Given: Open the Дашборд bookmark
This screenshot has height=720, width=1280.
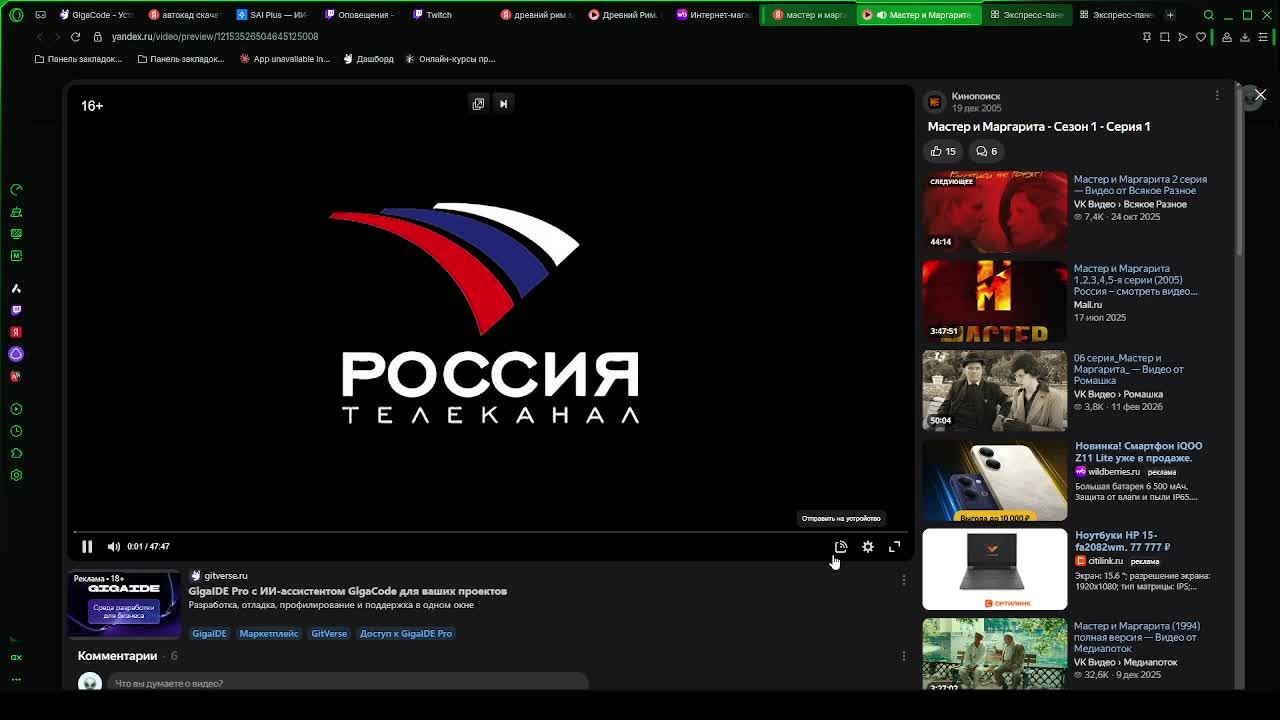Looking at the screenshot, I should (x=369, y=59).
